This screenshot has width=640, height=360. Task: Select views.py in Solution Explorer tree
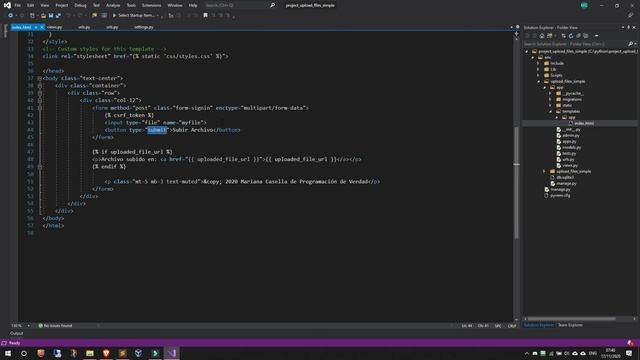[x=570, y=165]
